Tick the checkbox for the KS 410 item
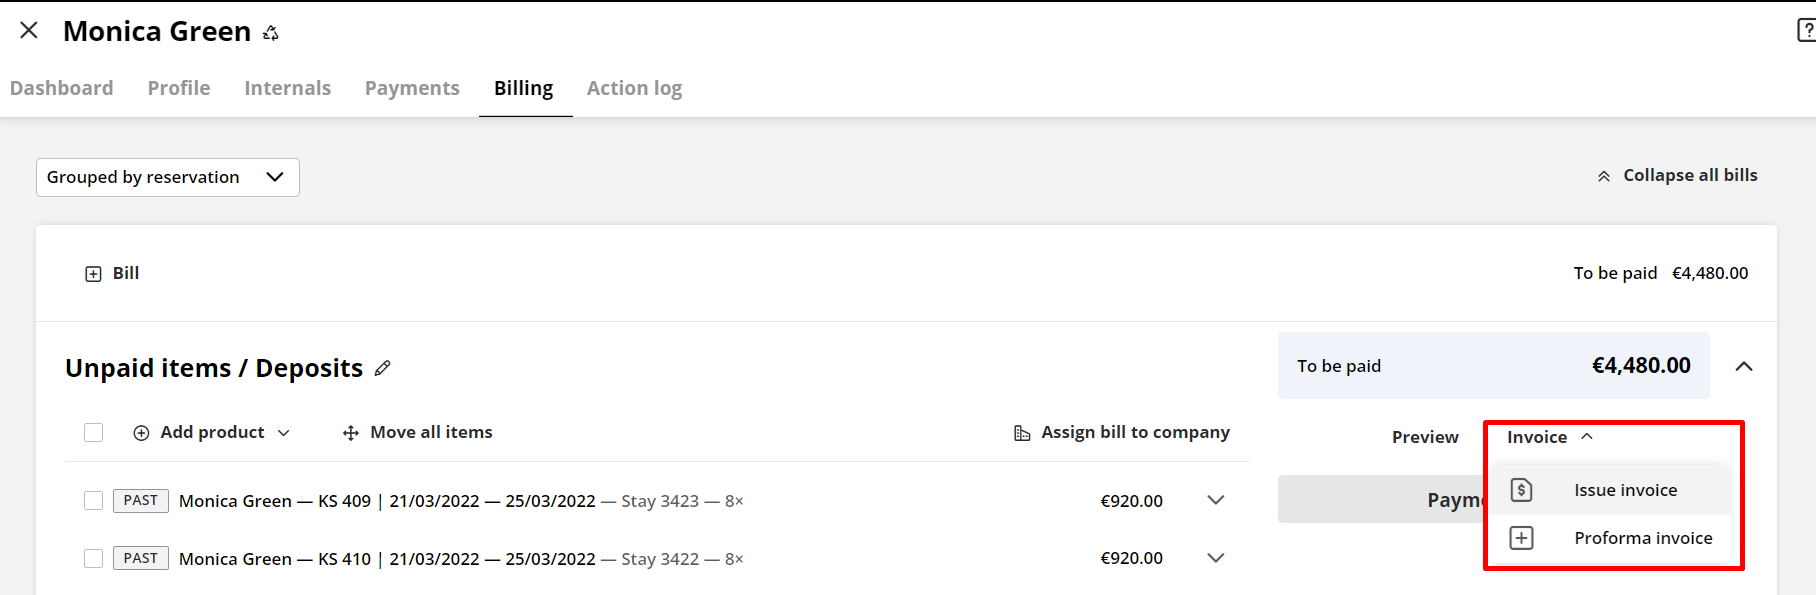This screenshot has height=595, width=1816. pyautogui.click(x=93, y=558)
